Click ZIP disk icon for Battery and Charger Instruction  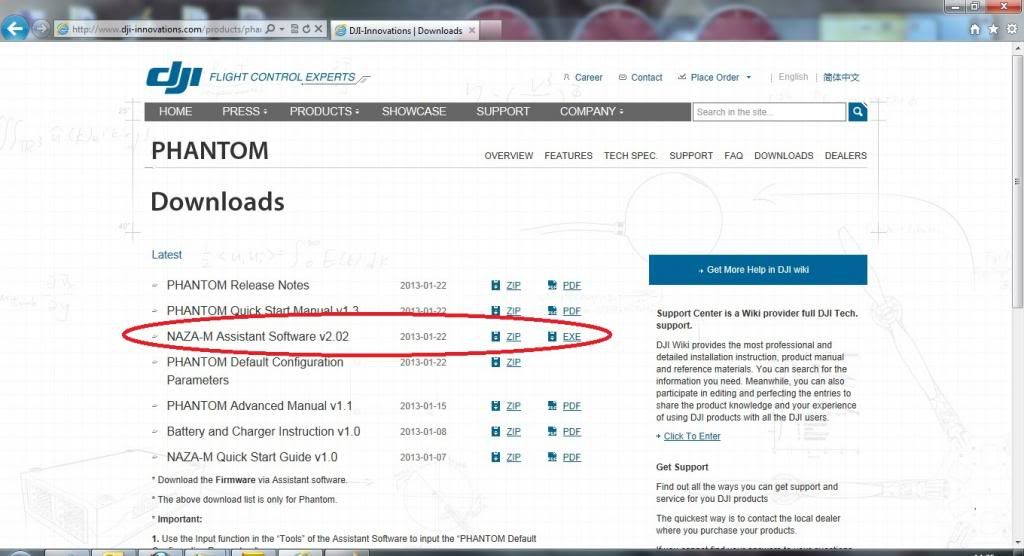[x=496, y=431]
